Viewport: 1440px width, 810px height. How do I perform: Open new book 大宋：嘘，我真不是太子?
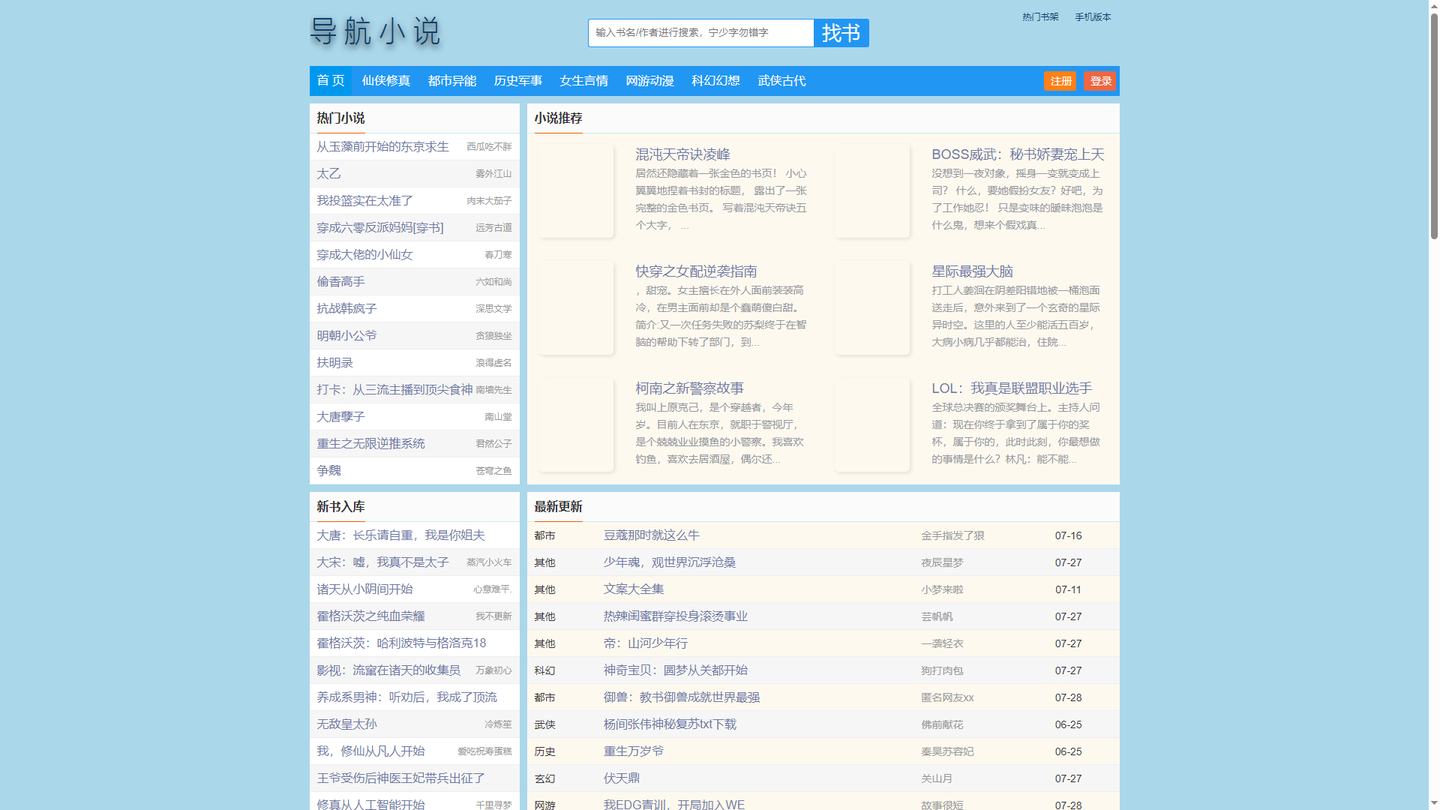(x=383, y=563)
